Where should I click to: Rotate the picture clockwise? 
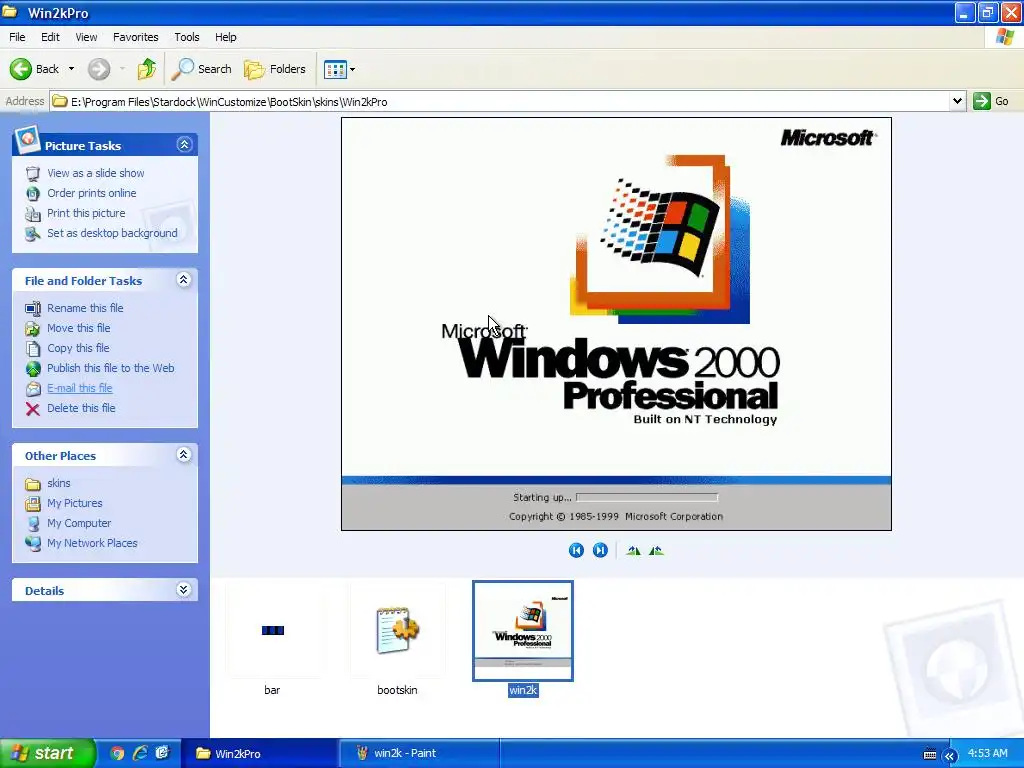633,551
